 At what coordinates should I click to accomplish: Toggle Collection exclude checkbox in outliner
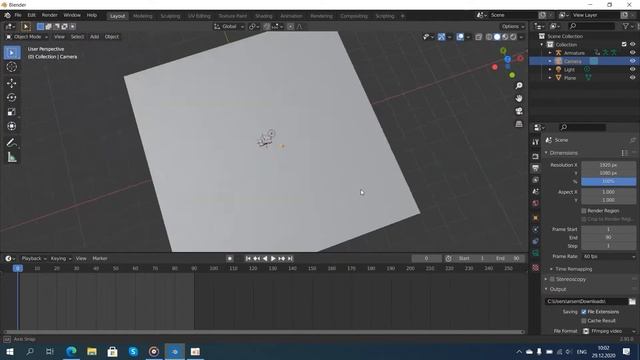624,44
